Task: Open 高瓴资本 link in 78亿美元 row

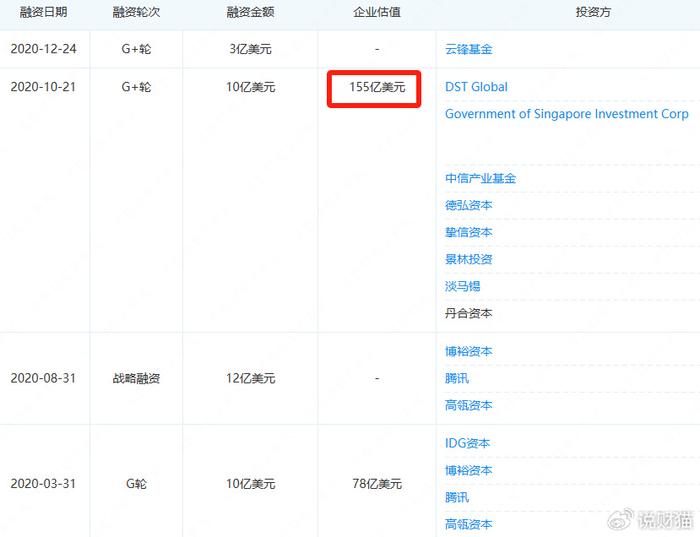Action: (468, 524)
